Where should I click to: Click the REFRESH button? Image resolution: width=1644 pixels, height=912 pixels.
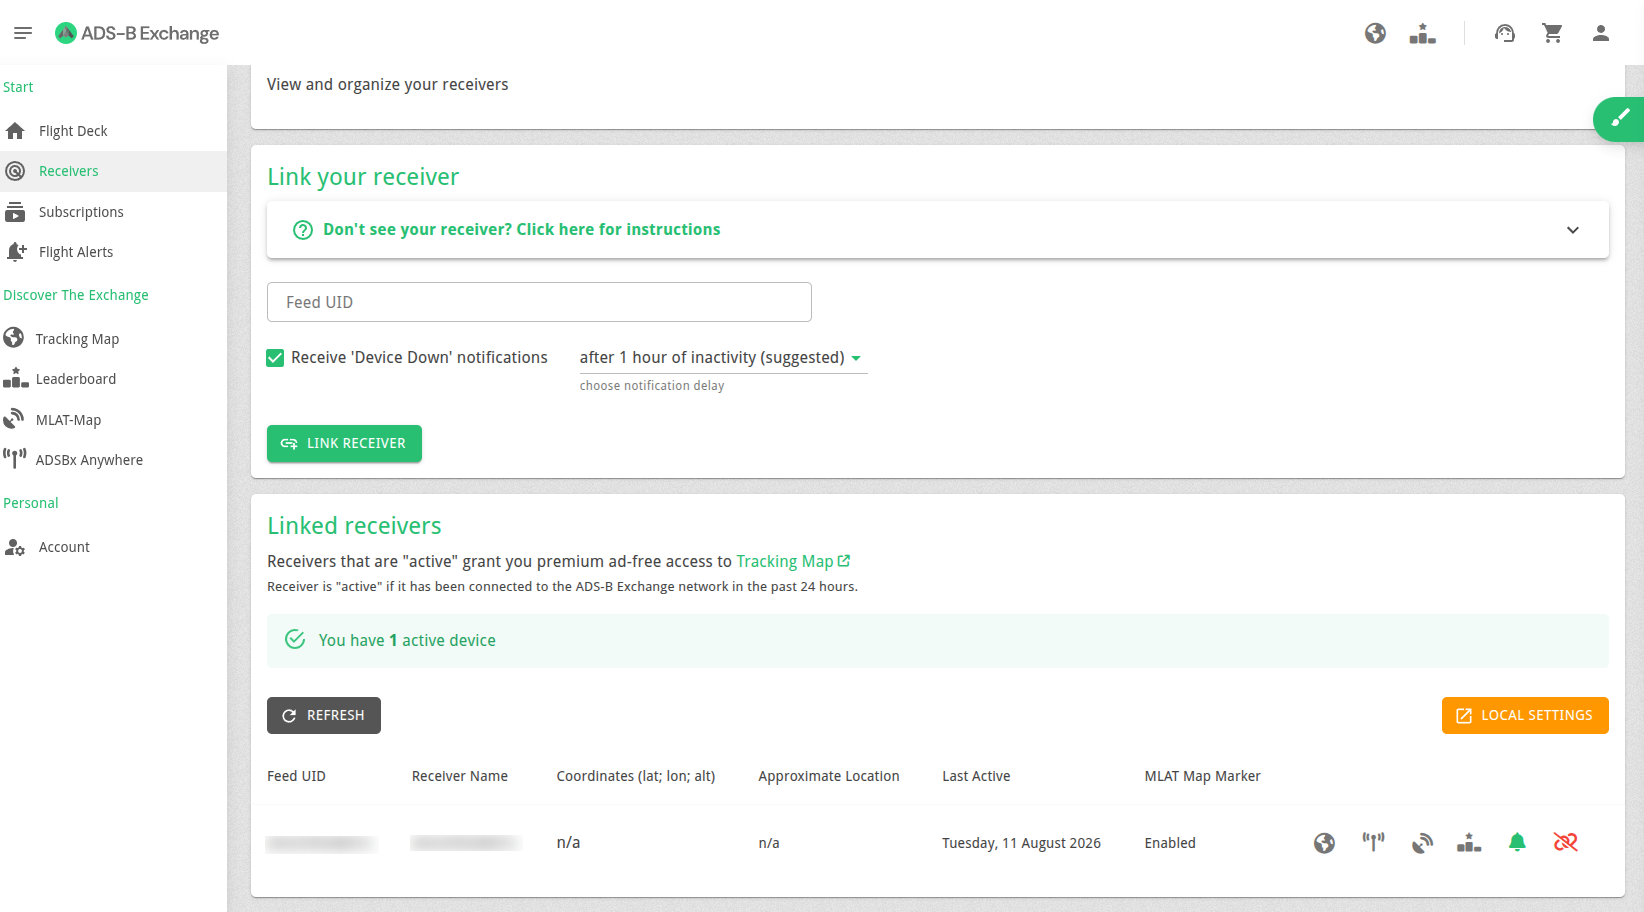[324, 716]
